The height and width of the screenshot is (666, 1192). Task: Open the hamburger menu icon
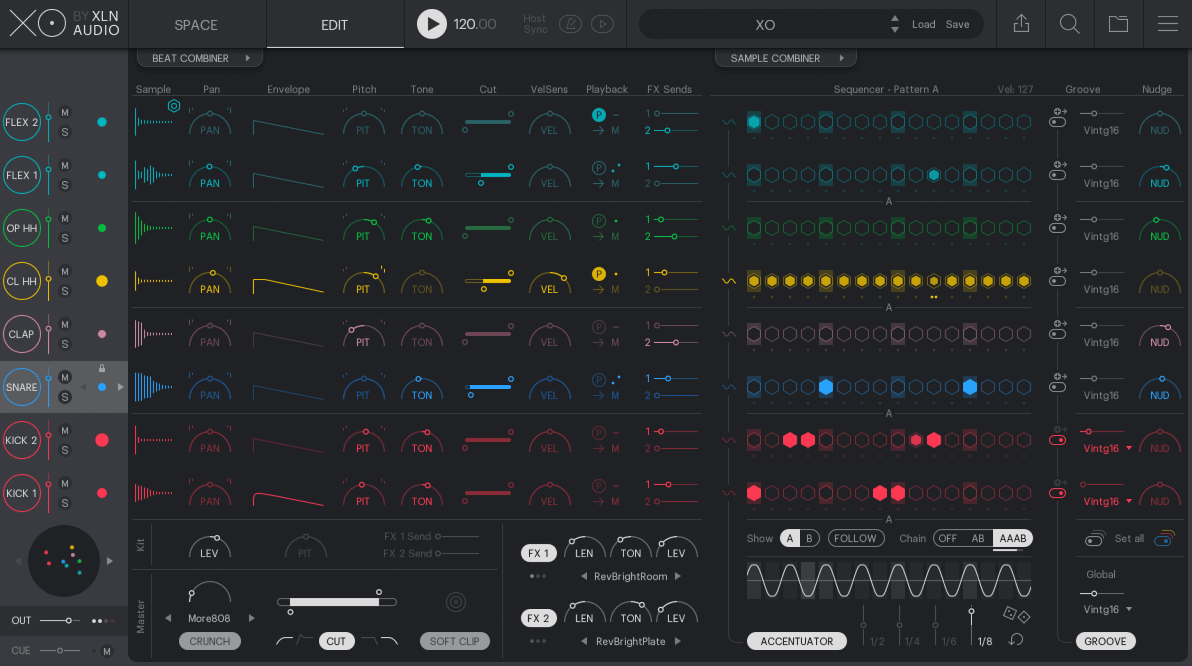[x=1167, y=24]
